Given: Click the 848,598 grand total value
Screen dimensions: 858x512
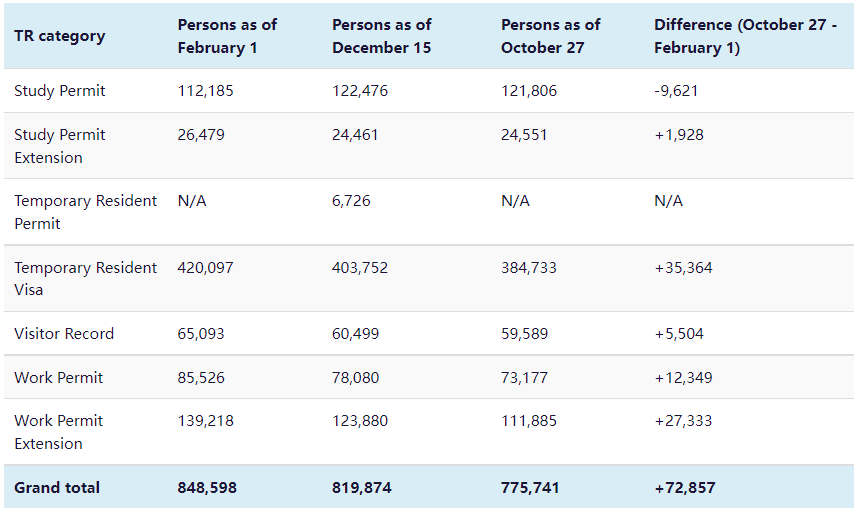Looking at the screenshot, I should tap(207, 488).
